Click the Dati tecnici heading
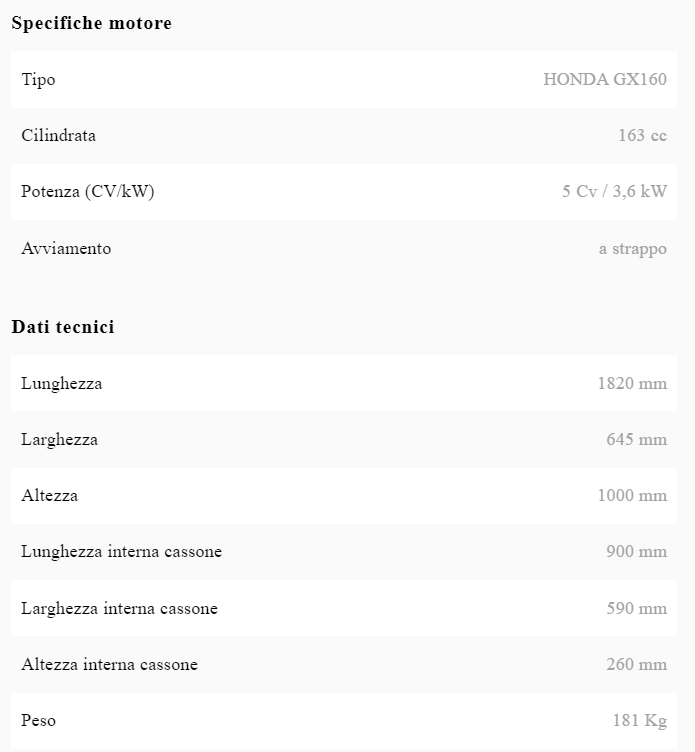Screen dimensions: 695x752 pos(63,327)
